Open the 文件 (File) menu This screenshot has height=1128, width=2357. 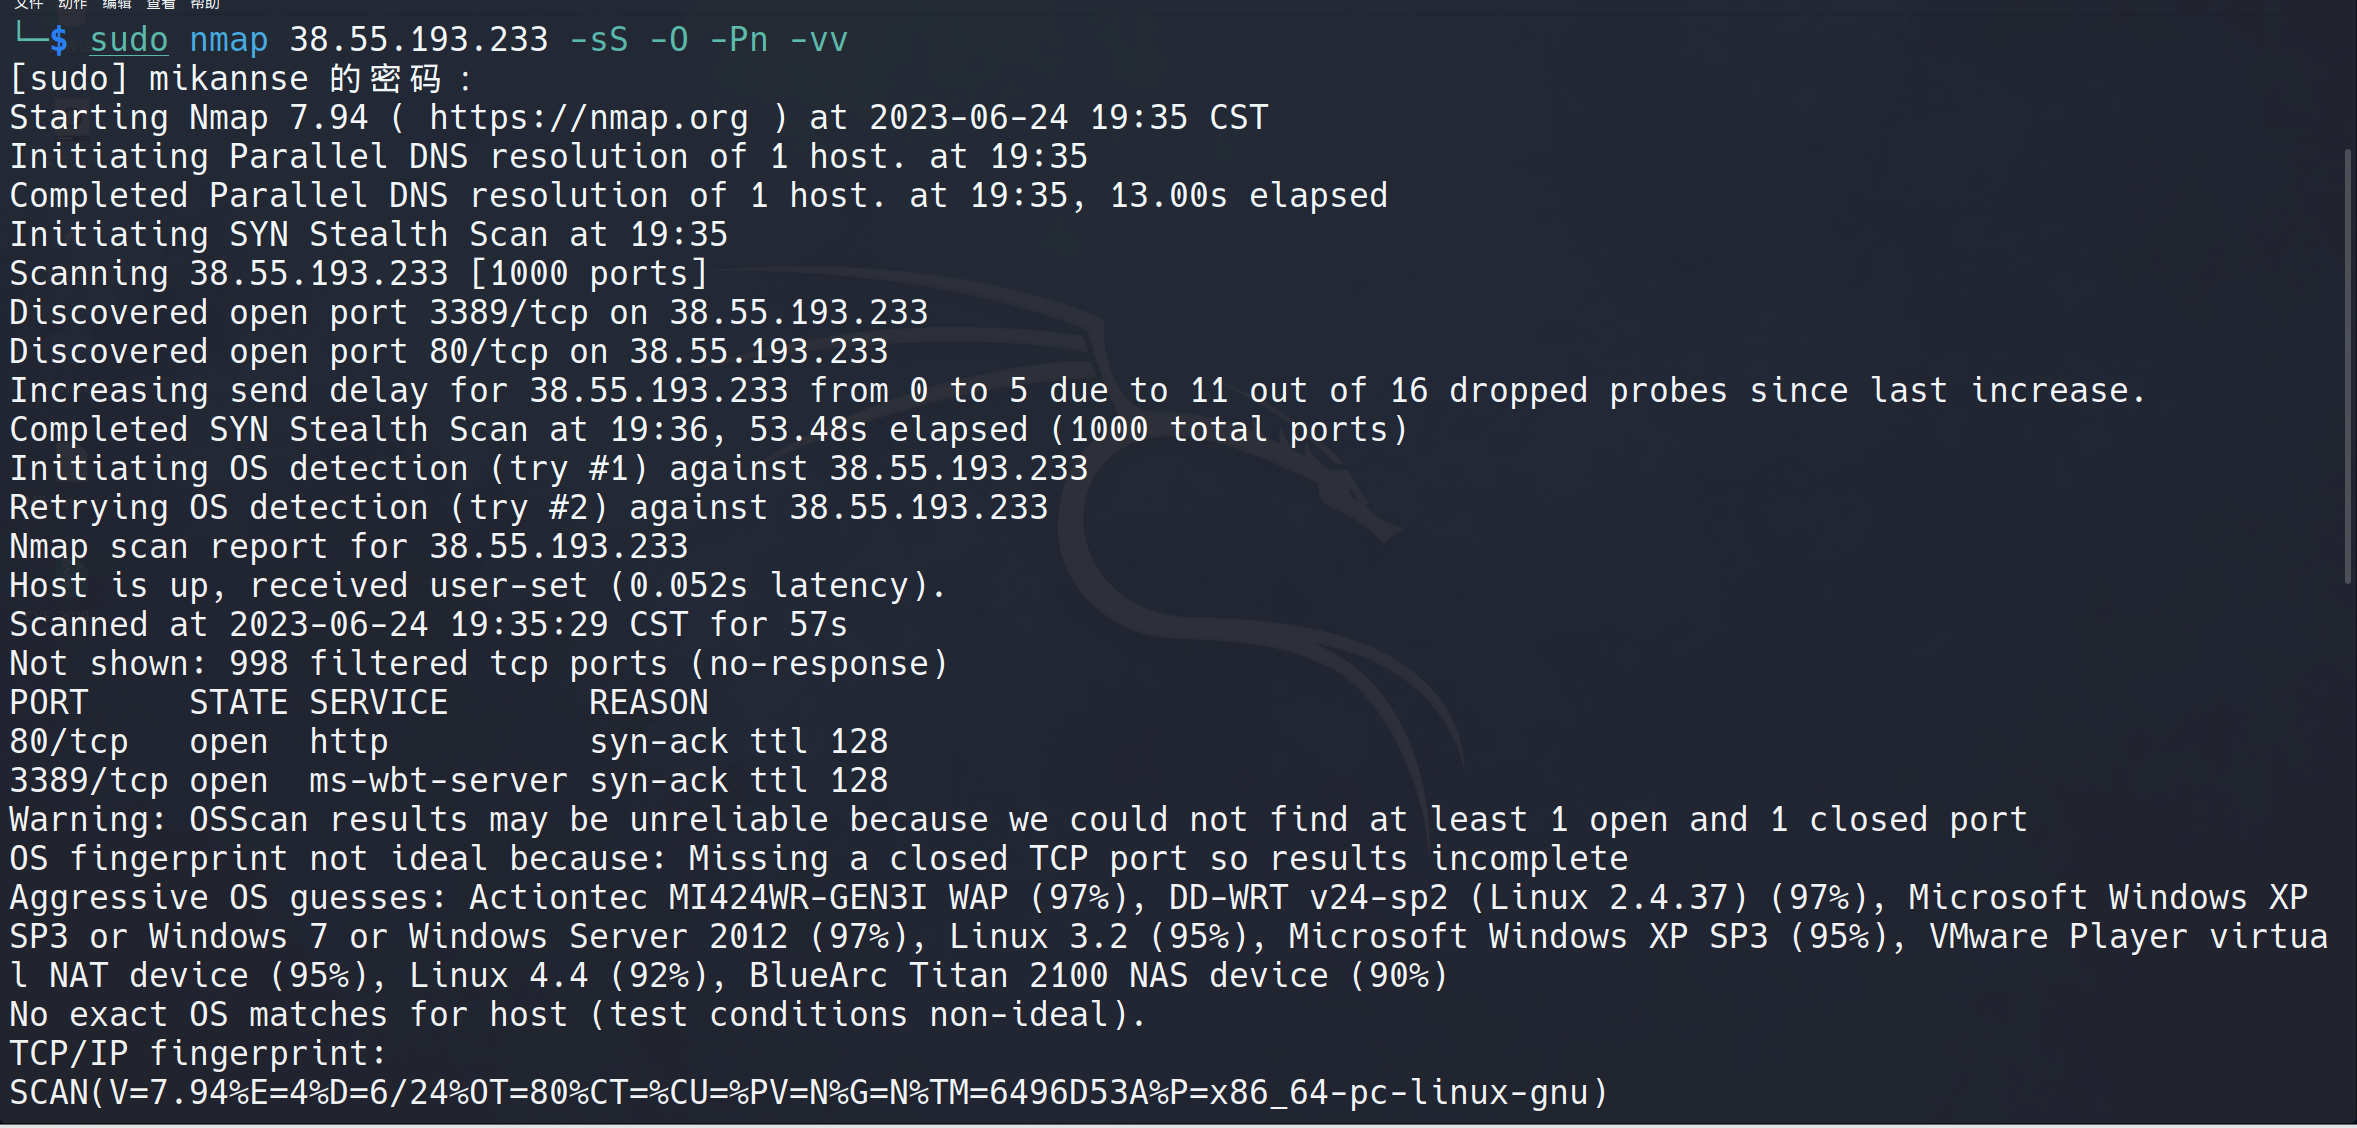coord(28,4)
